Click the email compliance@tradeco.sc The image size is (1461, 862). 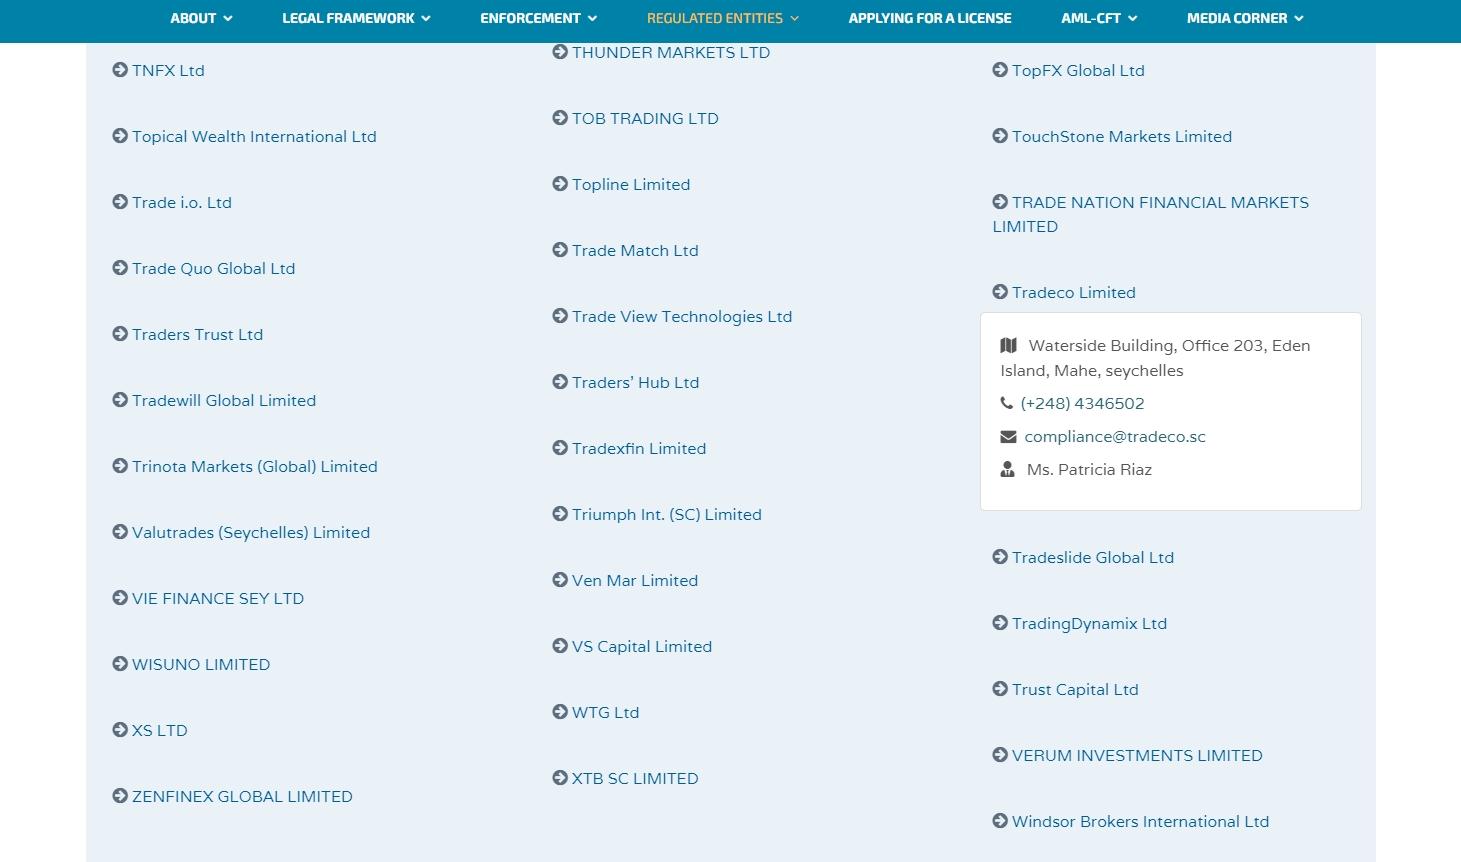1115,436
